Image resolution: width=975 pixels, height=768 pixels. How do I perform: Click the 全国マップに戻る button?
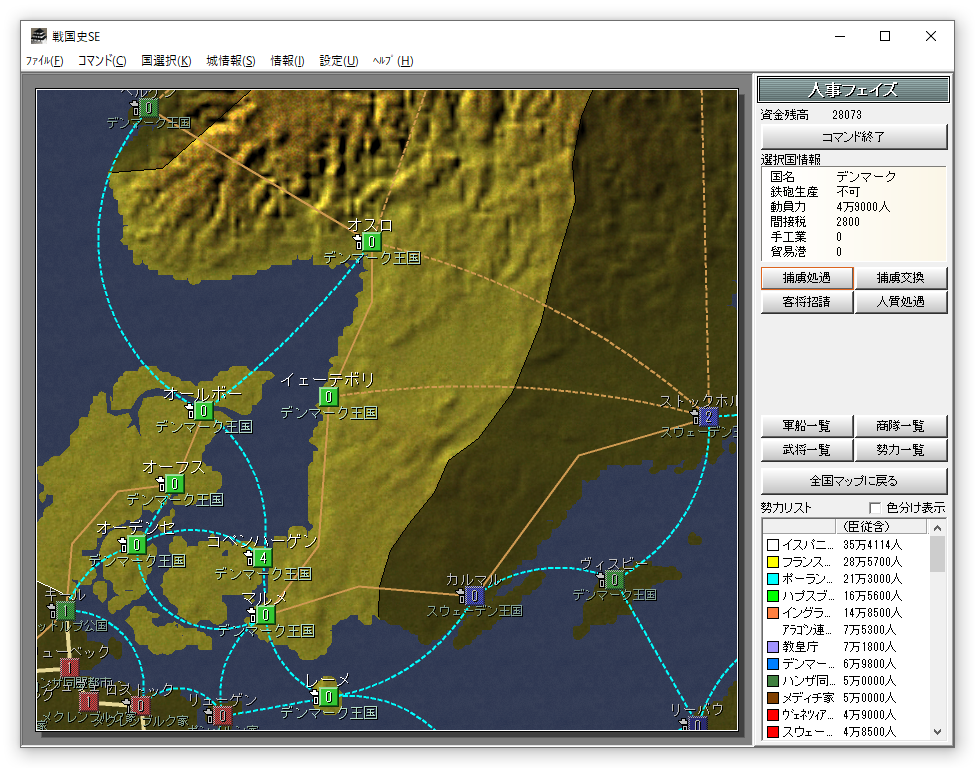point(854,481)
